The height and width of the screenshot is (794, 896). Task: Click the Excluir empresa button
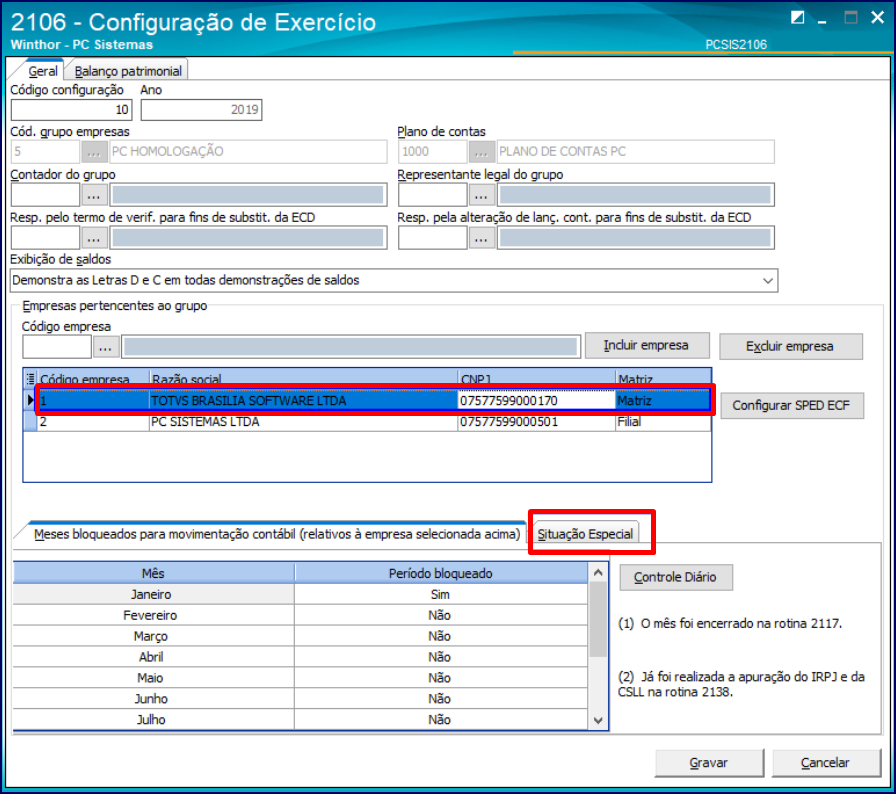(790, 346)
